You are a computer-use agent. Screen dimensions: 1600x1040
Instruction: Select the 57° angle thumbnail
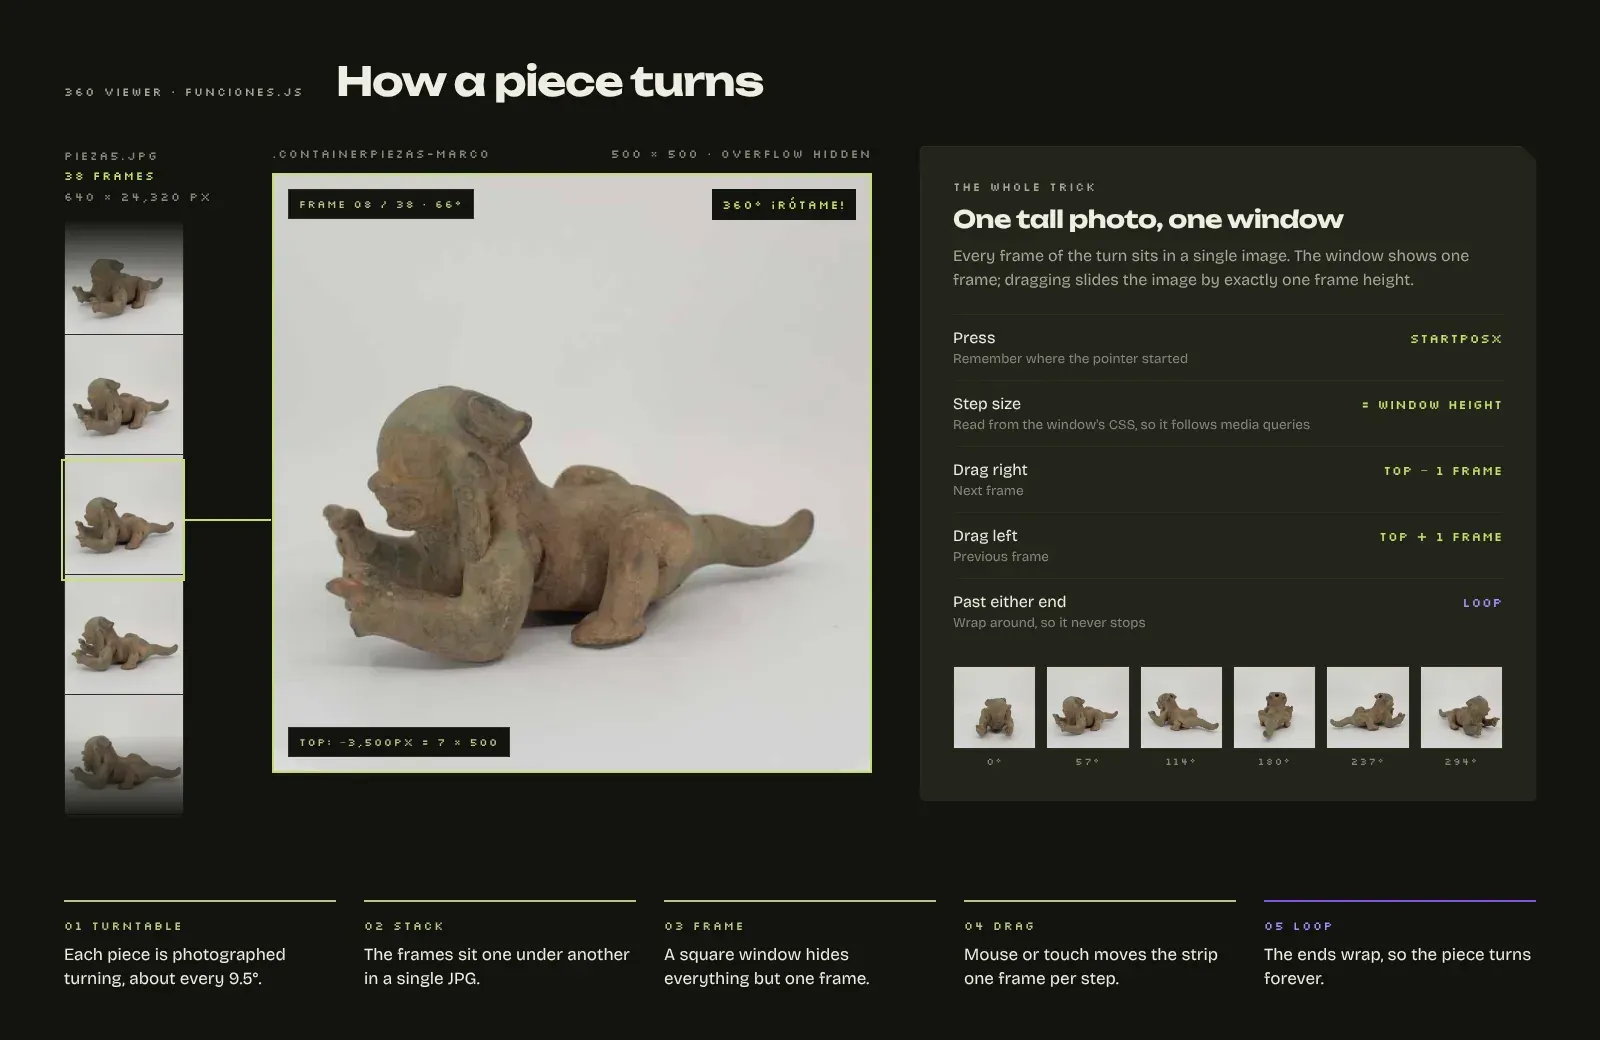click(1088, 707)
